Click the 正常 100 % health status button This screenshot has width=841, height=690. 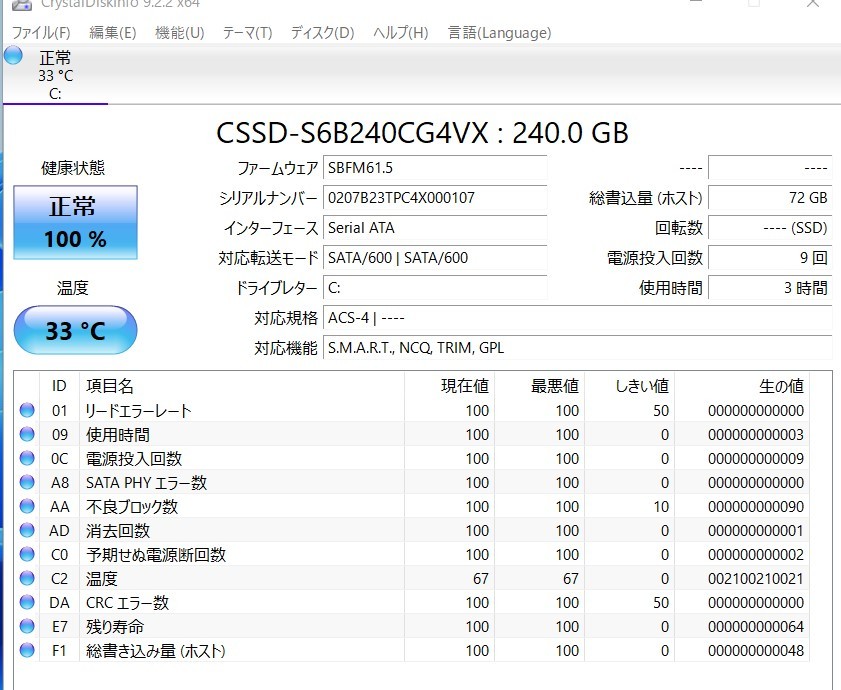coord(75,223)
